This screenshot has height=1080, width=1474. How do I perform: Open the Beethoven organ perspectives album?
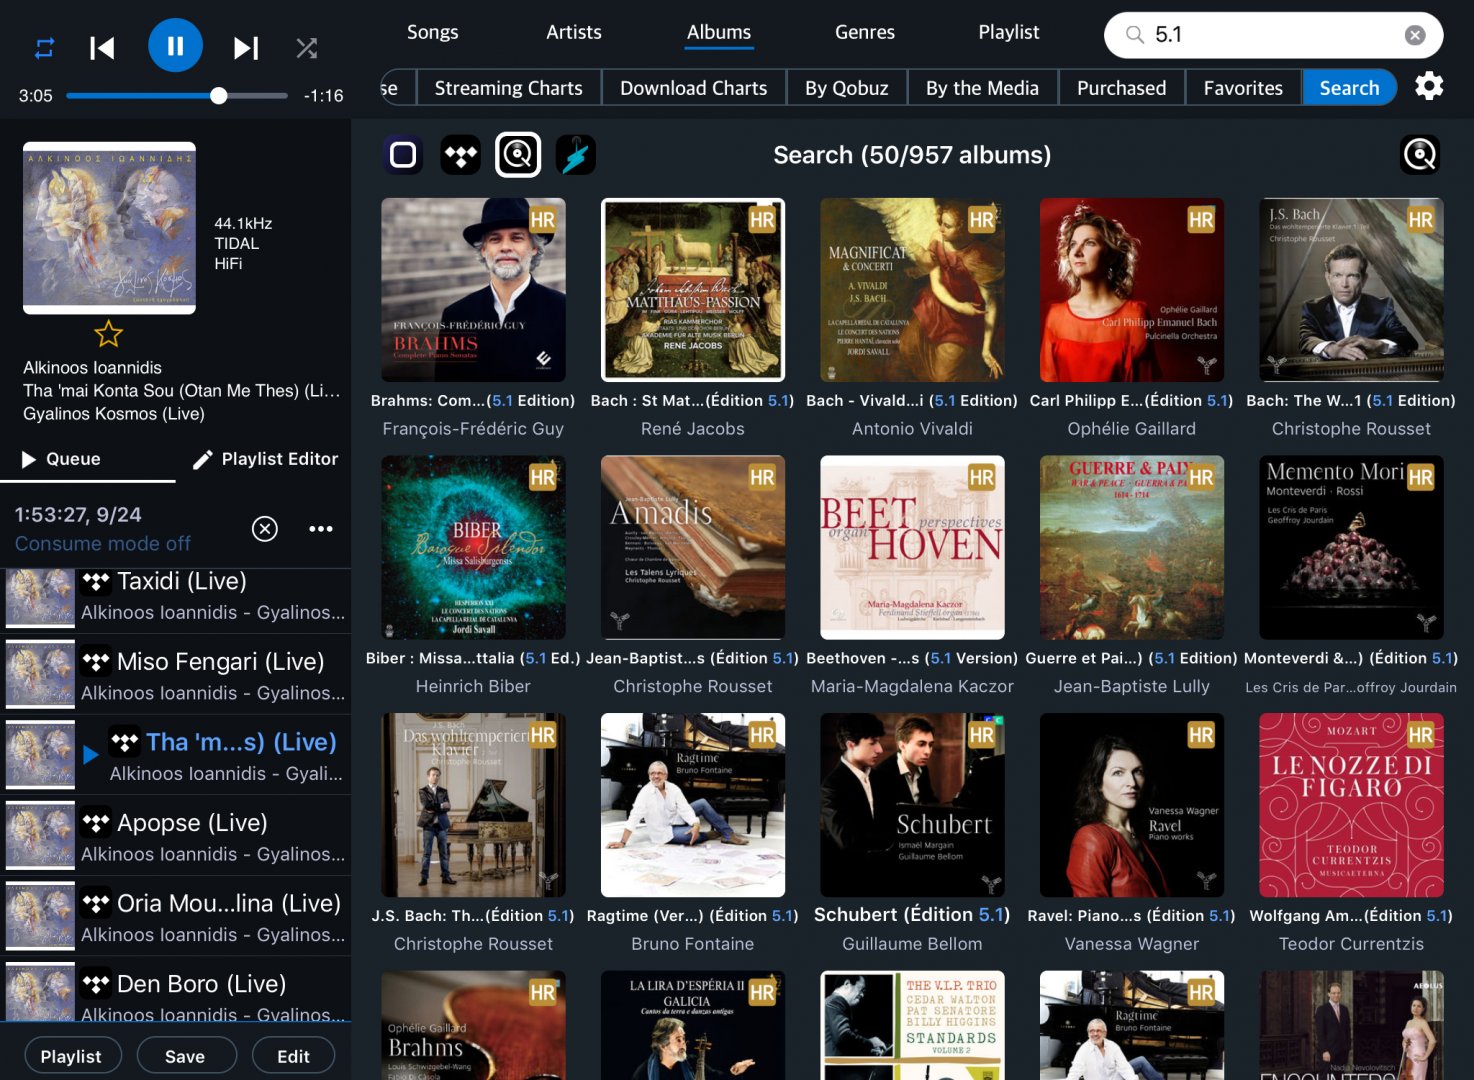pyautogui.click(x=912, y=548)
